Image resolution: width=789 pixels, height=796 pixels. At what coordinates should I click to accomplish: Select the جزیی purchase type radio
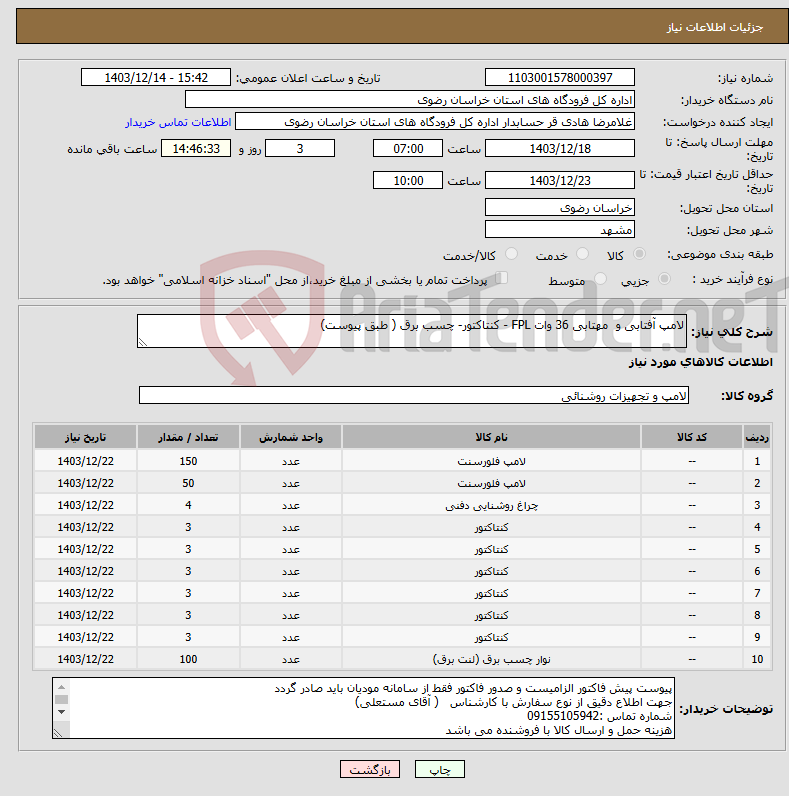[664, 279]
